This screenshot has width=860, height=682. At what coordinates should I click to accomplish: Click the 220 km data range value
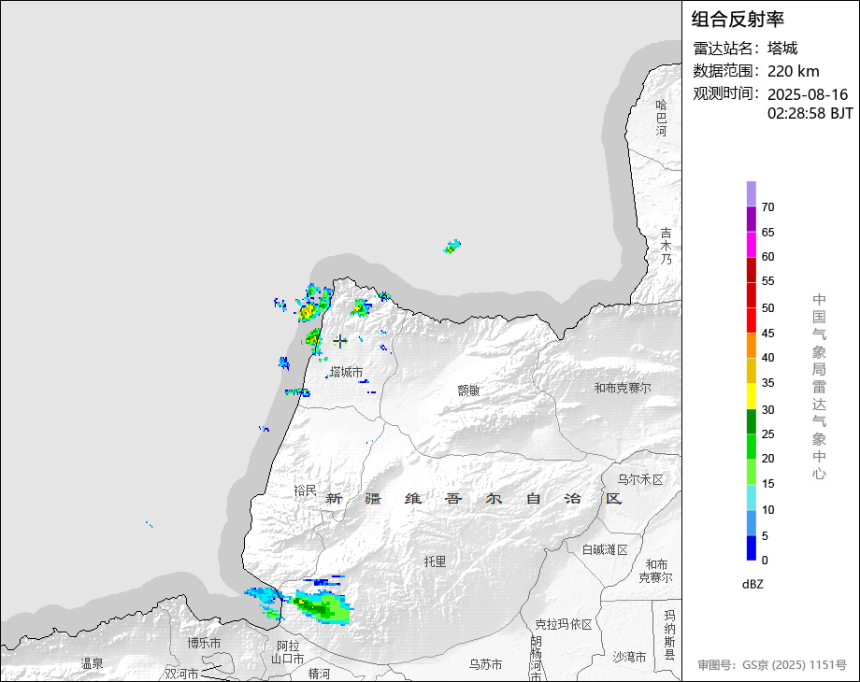pos(793,71)
